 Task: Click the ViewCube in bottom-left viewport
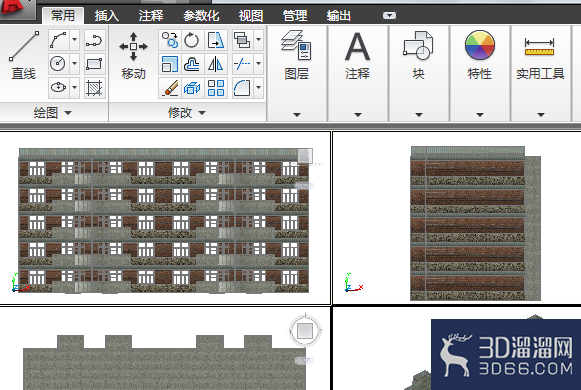pyautogui.click(x=305, y=330)
